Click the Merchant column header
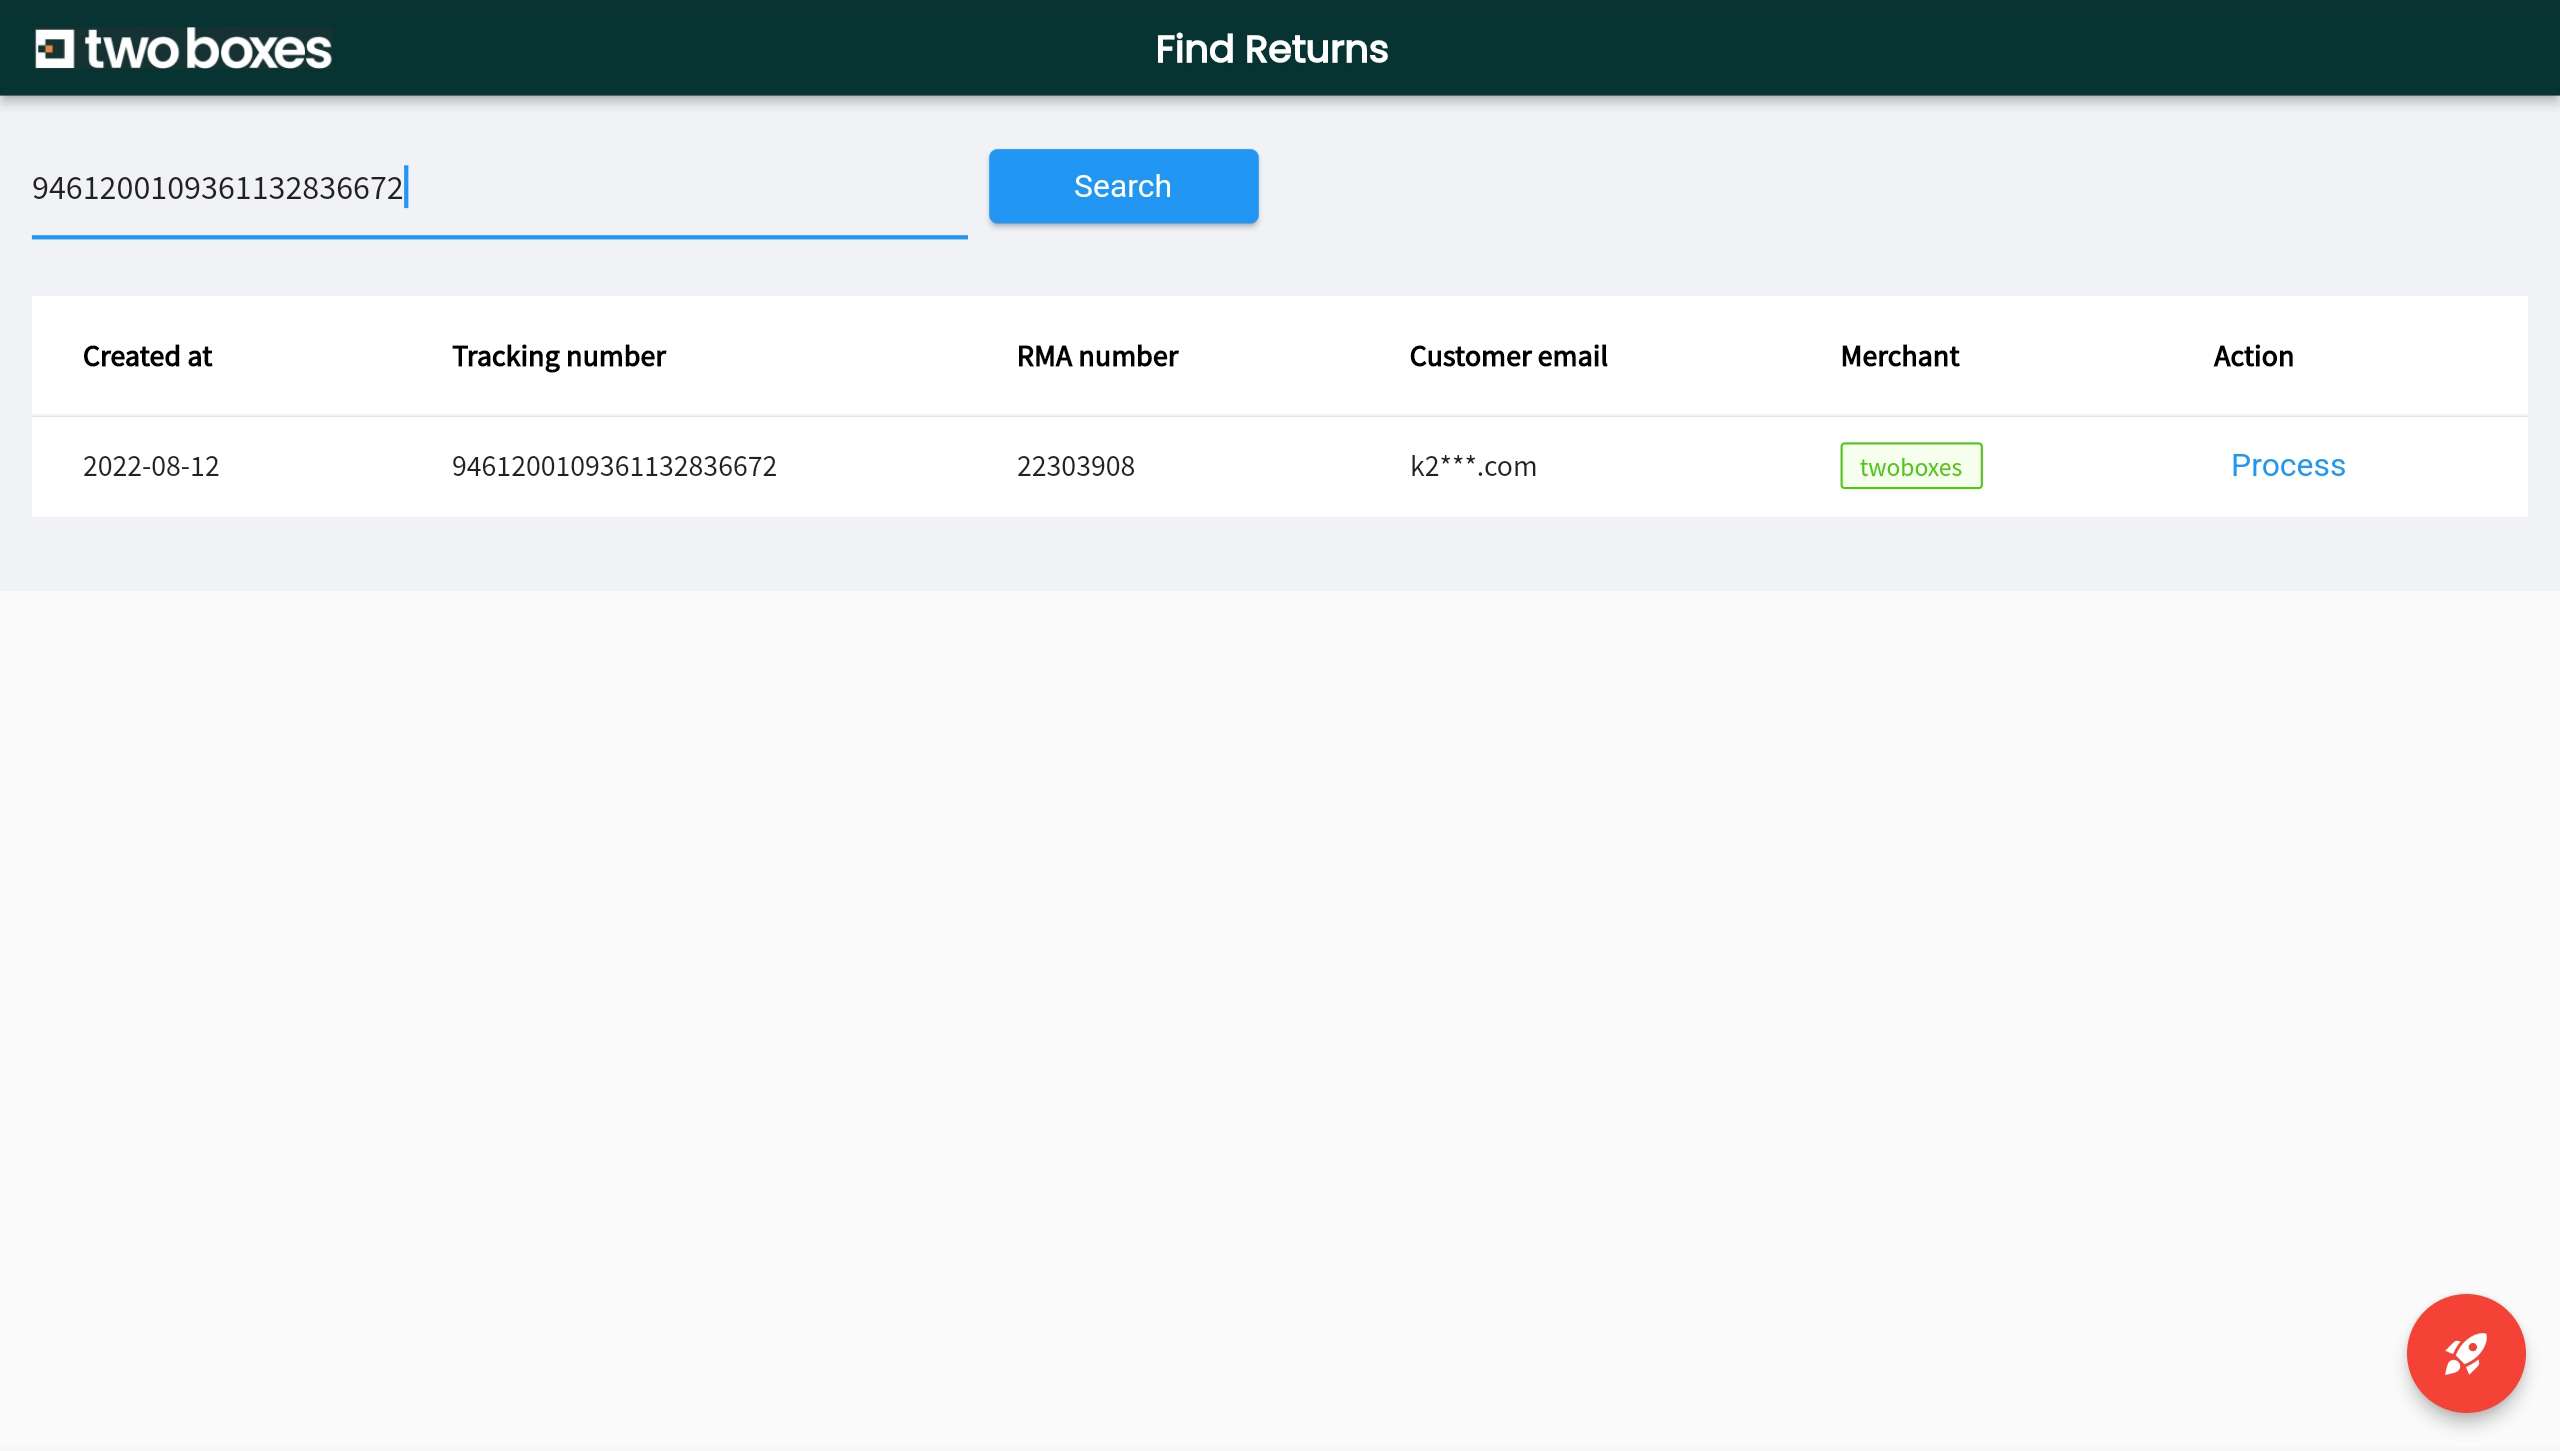 click(x=1899, y=356)
